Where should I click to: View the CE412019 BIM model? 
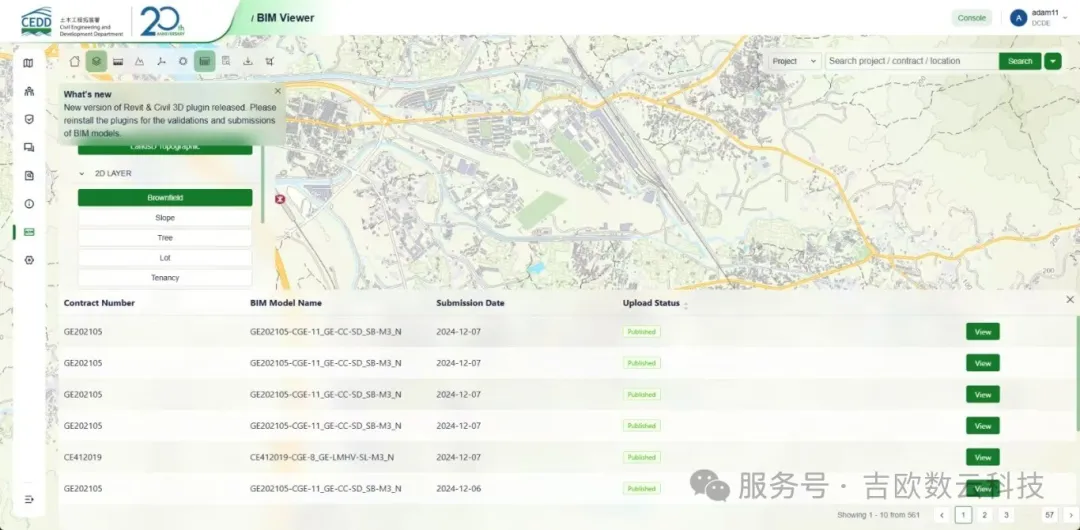coord(982,457)
